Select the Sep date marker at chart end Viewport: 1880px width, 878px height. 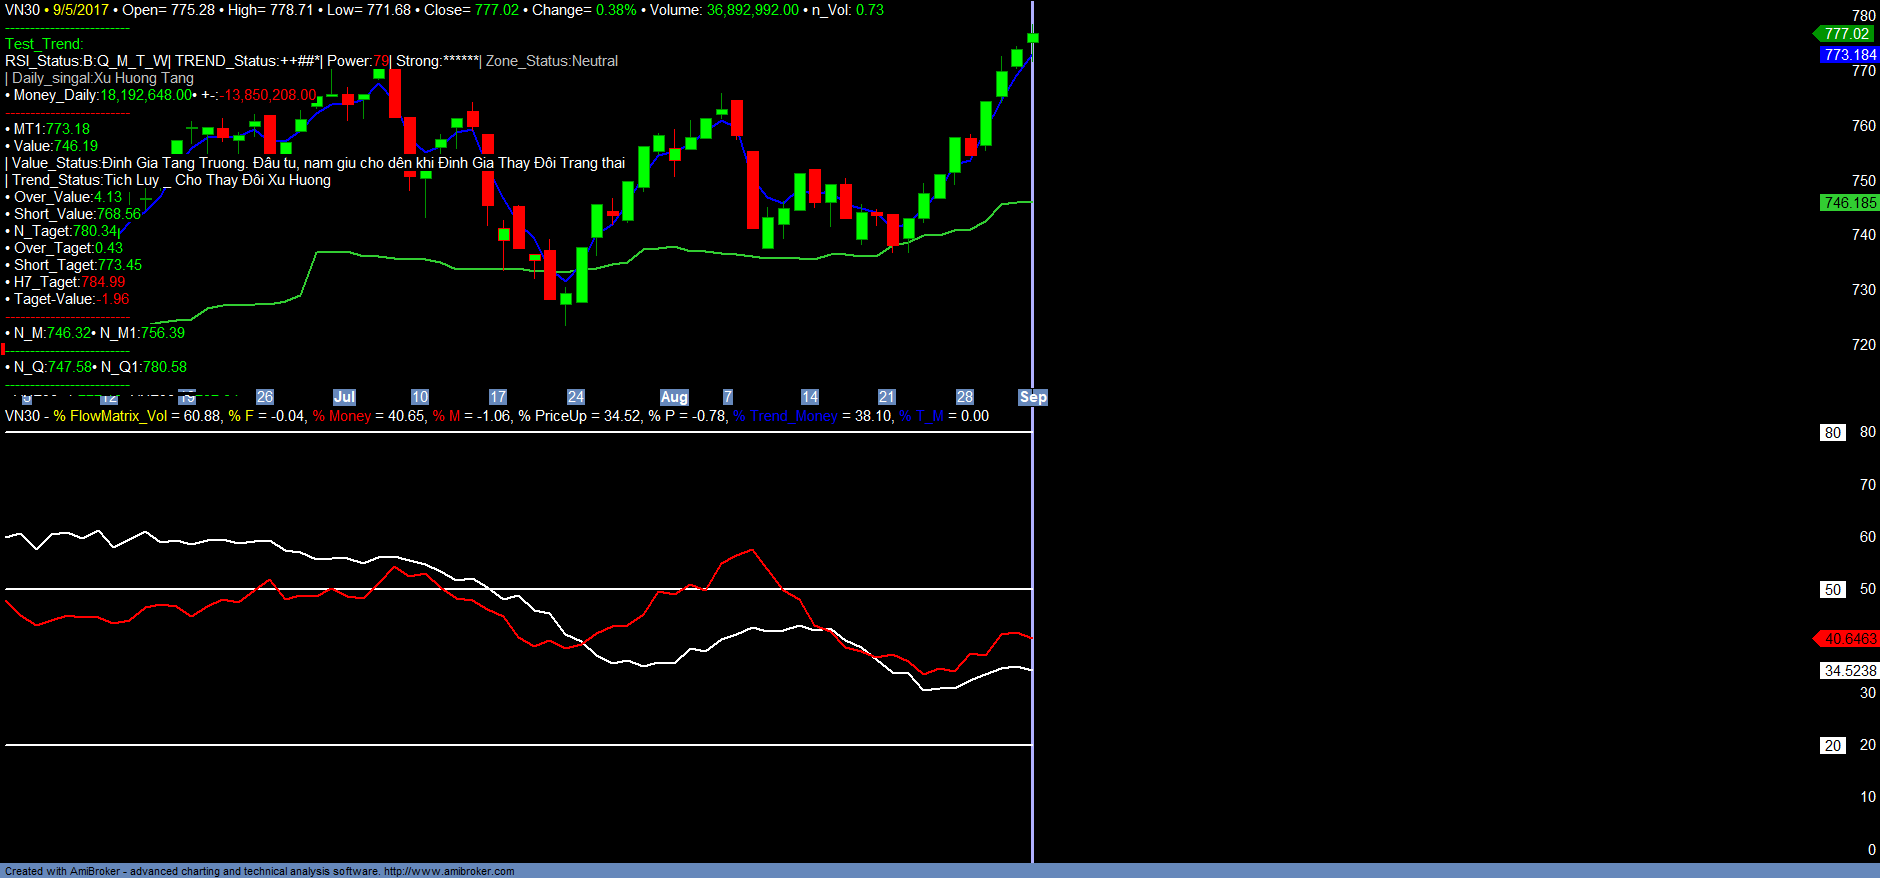1033,397
